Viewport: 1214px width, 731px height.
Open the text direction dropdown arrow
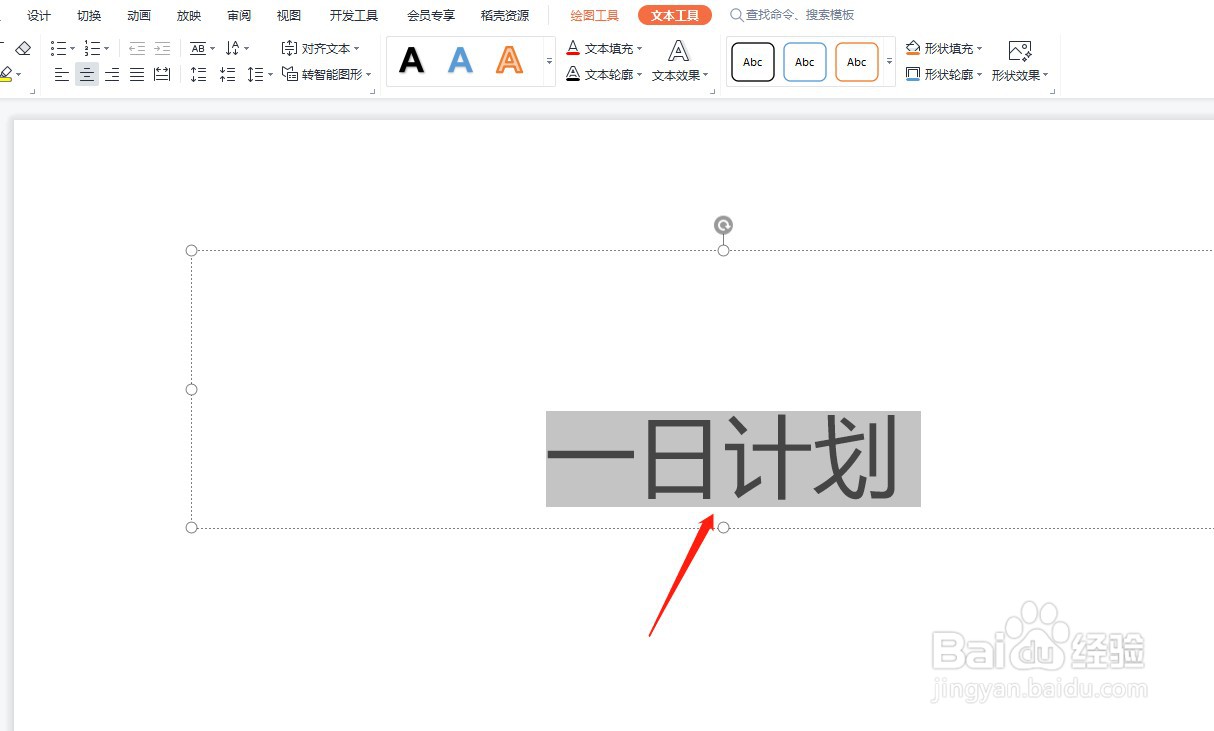point(213,48)
